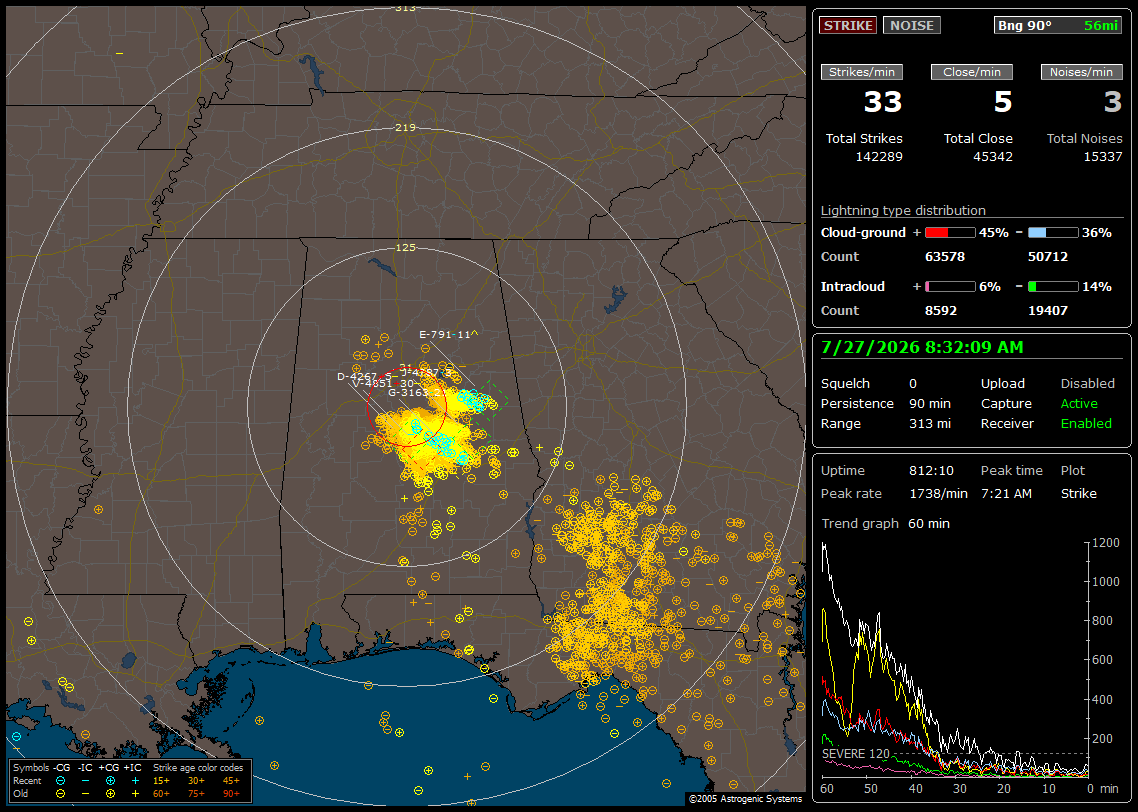Image resolution: width=1138 pixels, height=812 pixels.
Task: Click the 30+ strike age color code
Action: point(196,781)
